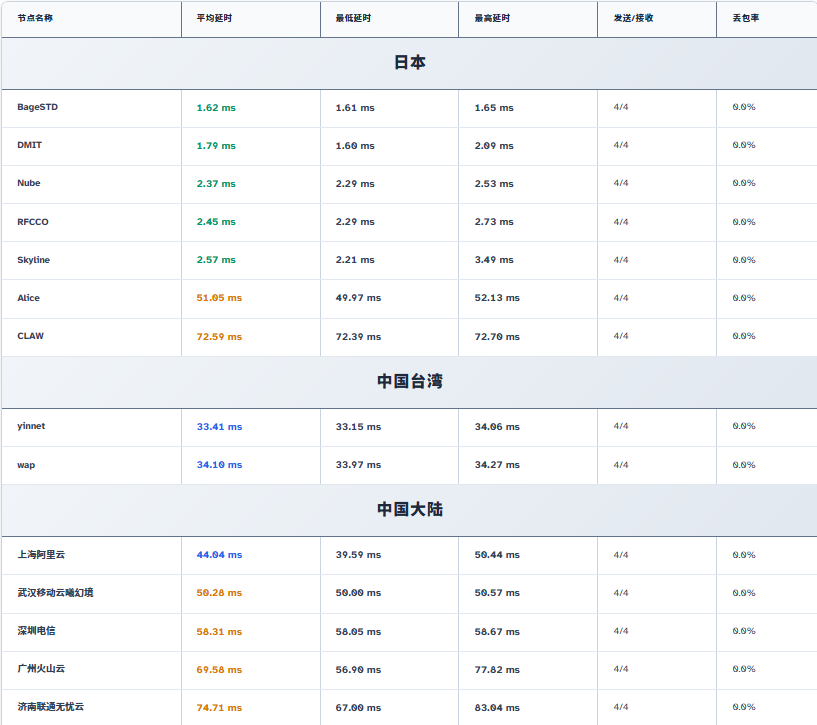Click the 丢包率 column header
Image resolution: width=817 pixels, height=725 pixels.
[x=745, y=18]
